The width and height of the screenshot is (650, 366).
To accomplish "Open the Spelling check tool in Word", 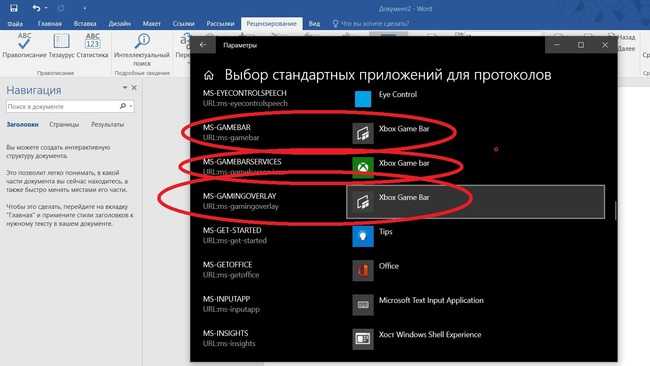I will point(24,46).
